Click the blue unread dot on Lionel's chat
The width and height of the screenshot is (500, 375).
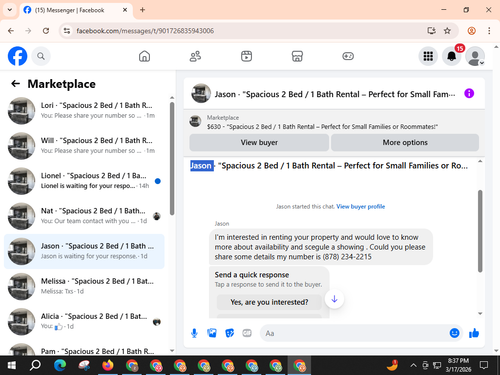[158, 181]
